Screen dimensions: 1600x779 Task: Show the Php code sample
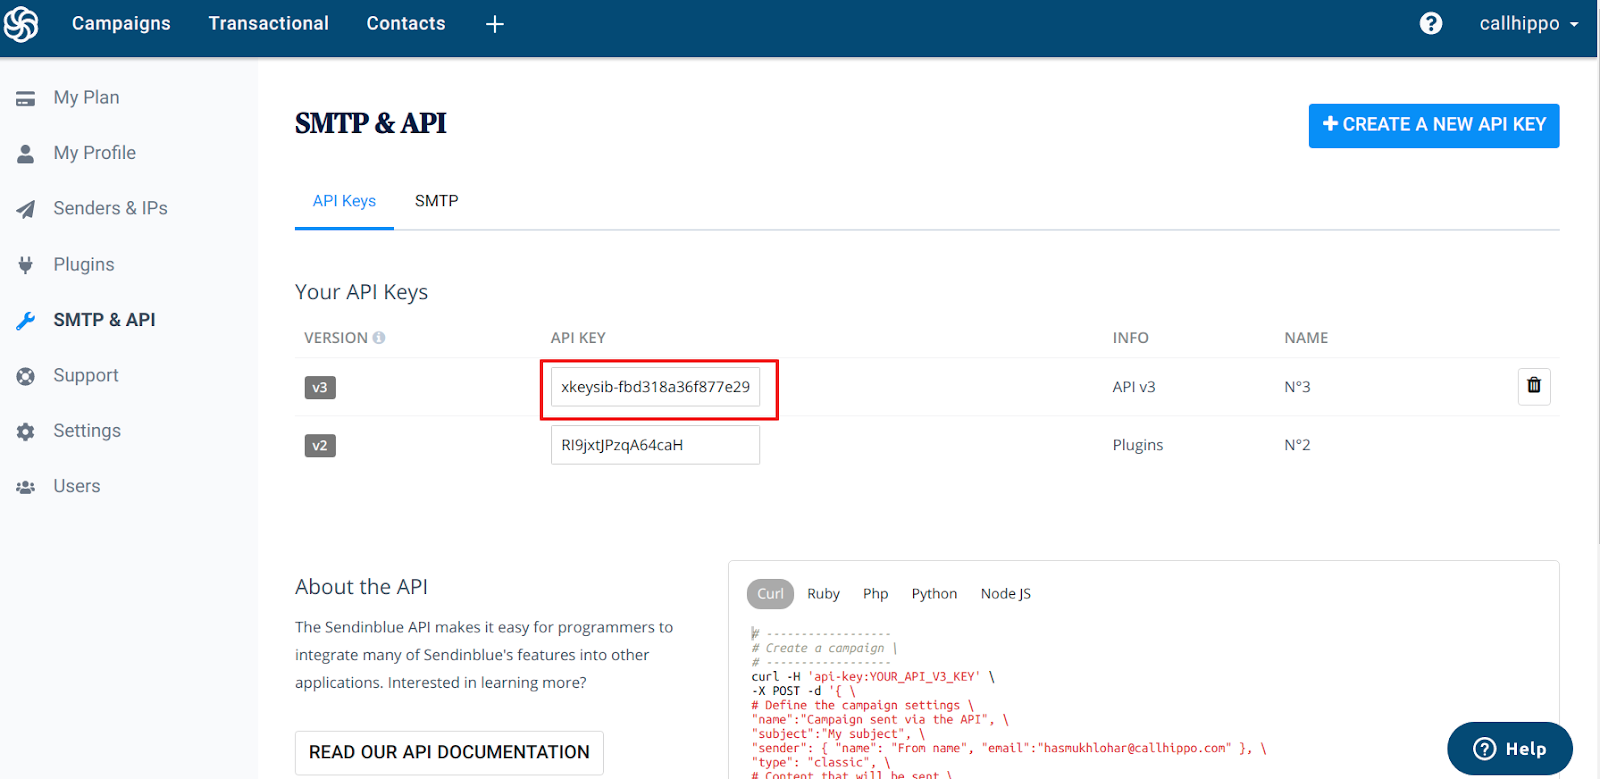point(876,594)
